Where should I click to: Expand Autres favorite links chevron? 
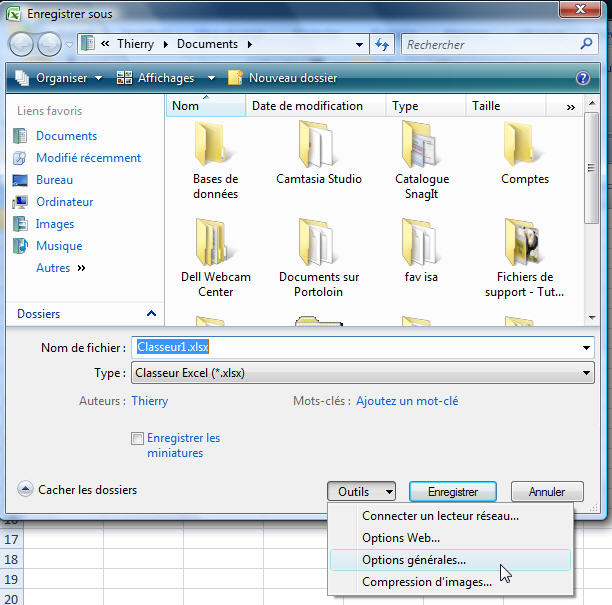coord(81,268)
